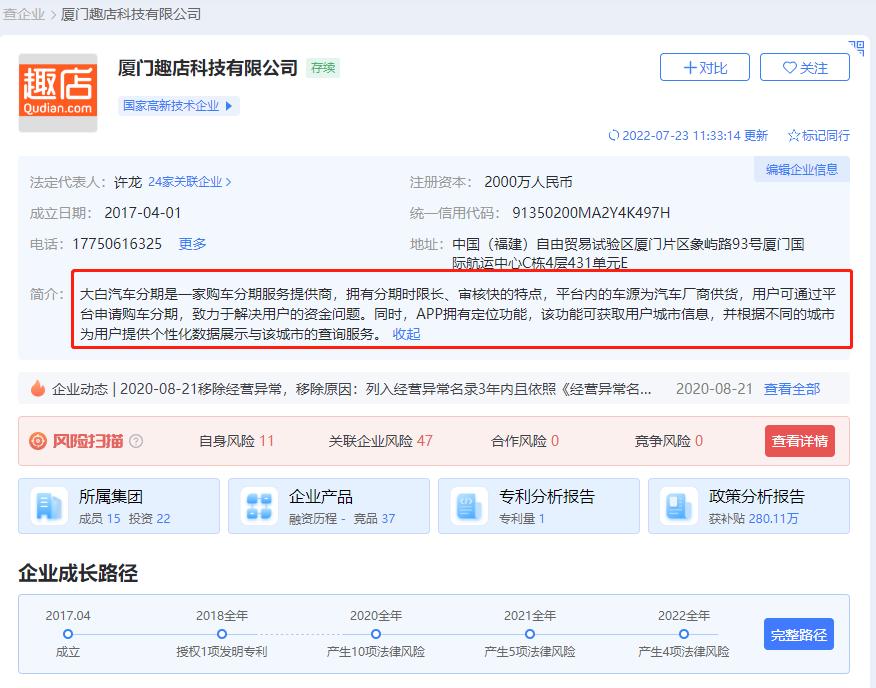
Task: Click the 完整路径 growth path button
Action: tap(798, 634)
